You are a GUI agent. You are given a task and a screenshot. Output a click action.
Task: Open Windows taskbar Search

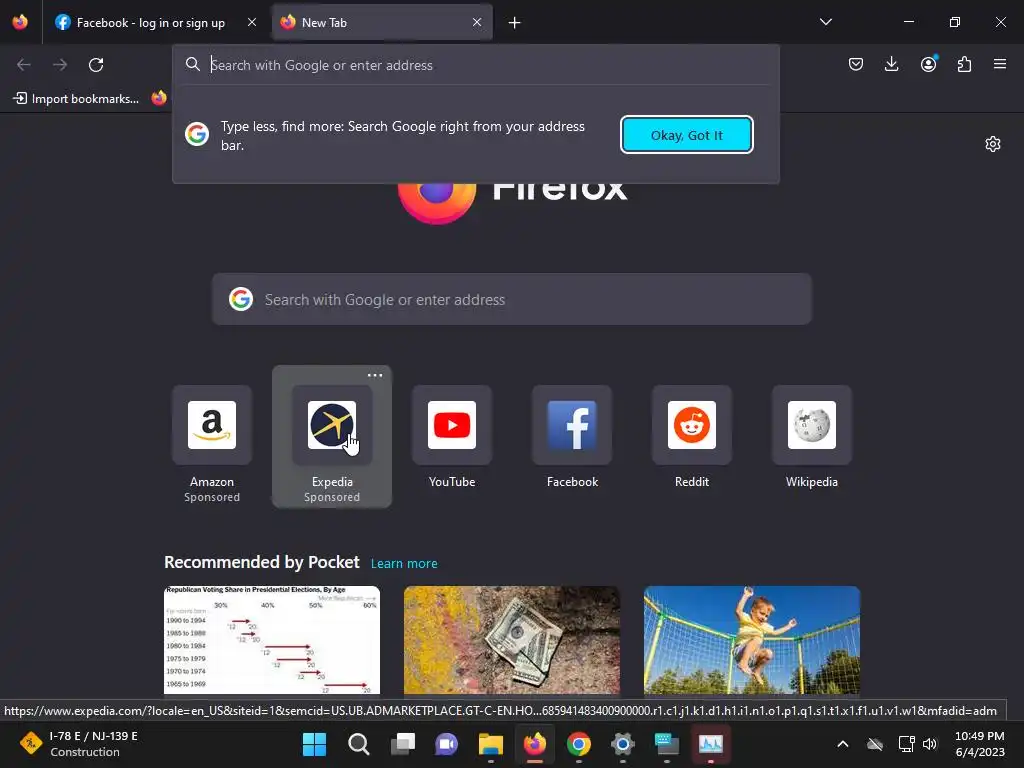(359, 744)
